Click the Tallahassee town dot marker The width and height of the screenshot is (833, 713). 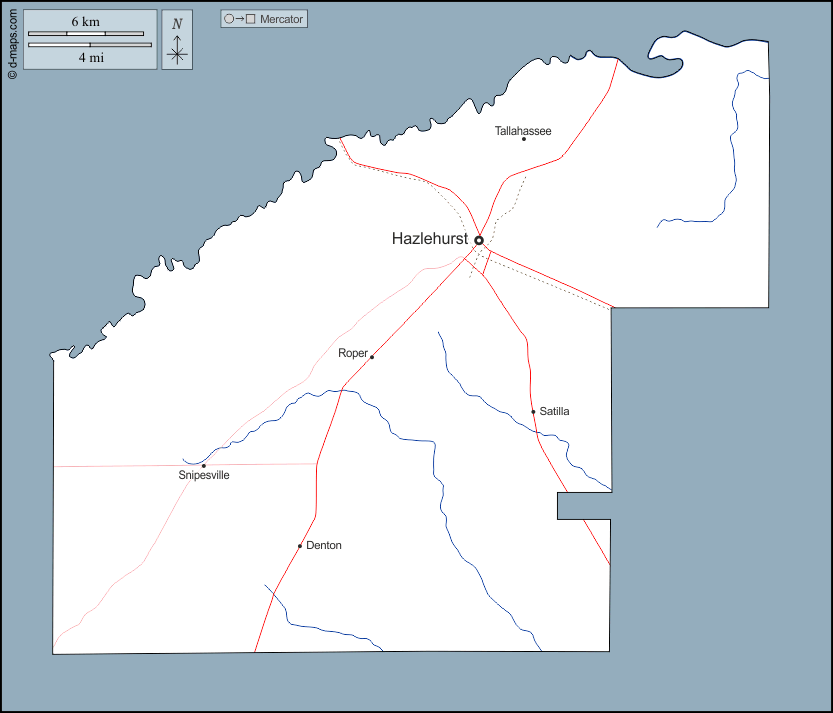point(523,139)
